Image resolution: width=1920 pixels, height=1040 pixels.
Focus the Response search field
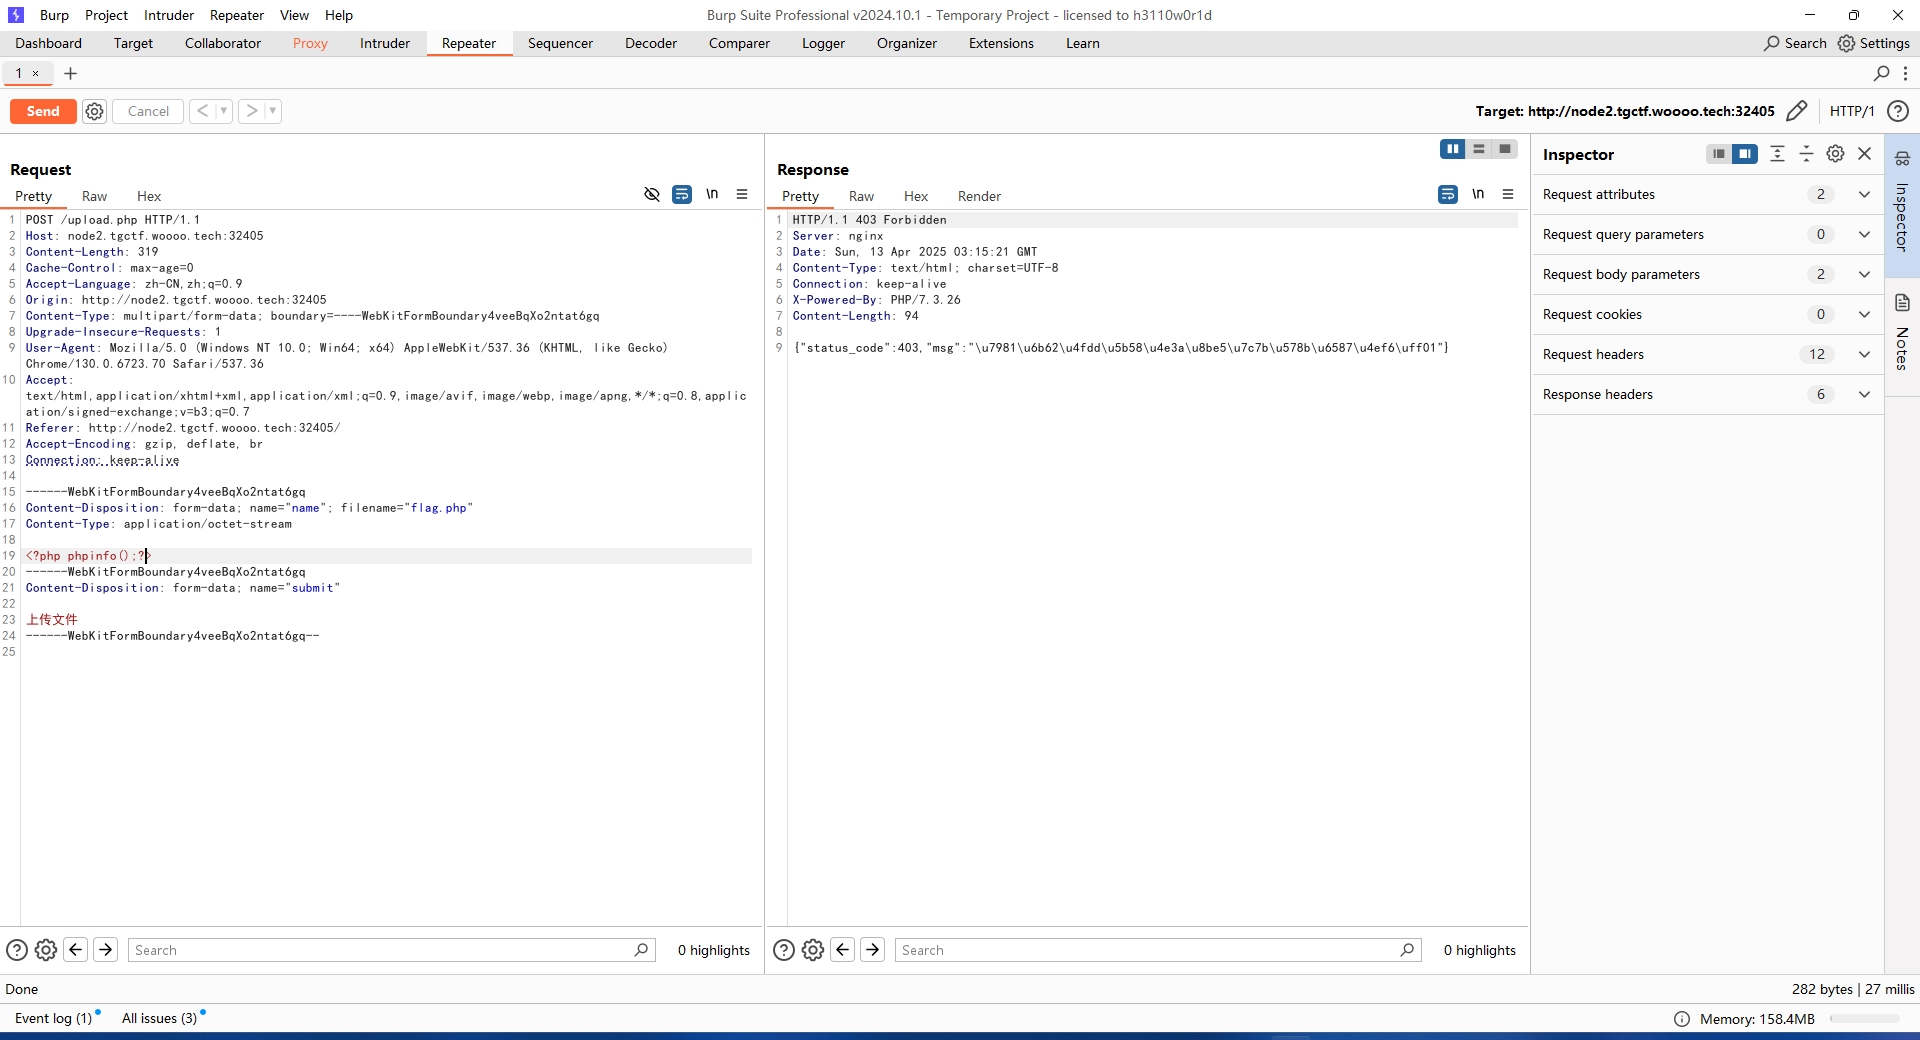click(1158, 950)
